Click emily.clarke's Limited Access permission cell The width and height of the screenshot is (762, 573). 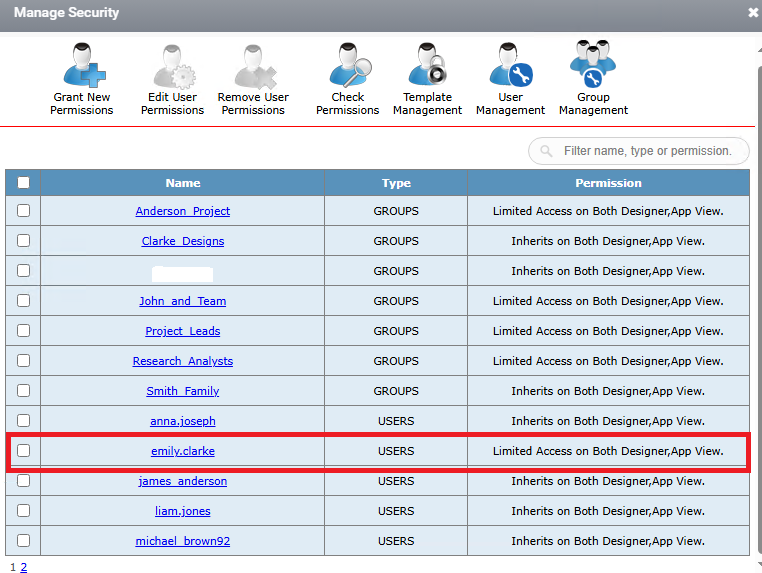tap(608, 451)
